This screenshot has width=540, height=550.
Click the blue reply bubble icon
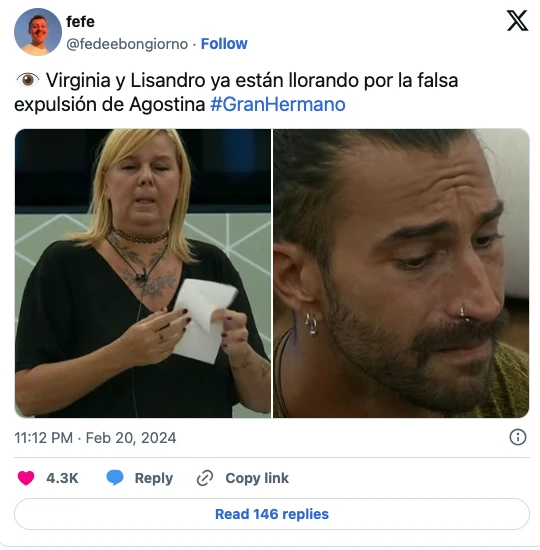(x=115, y=478)
